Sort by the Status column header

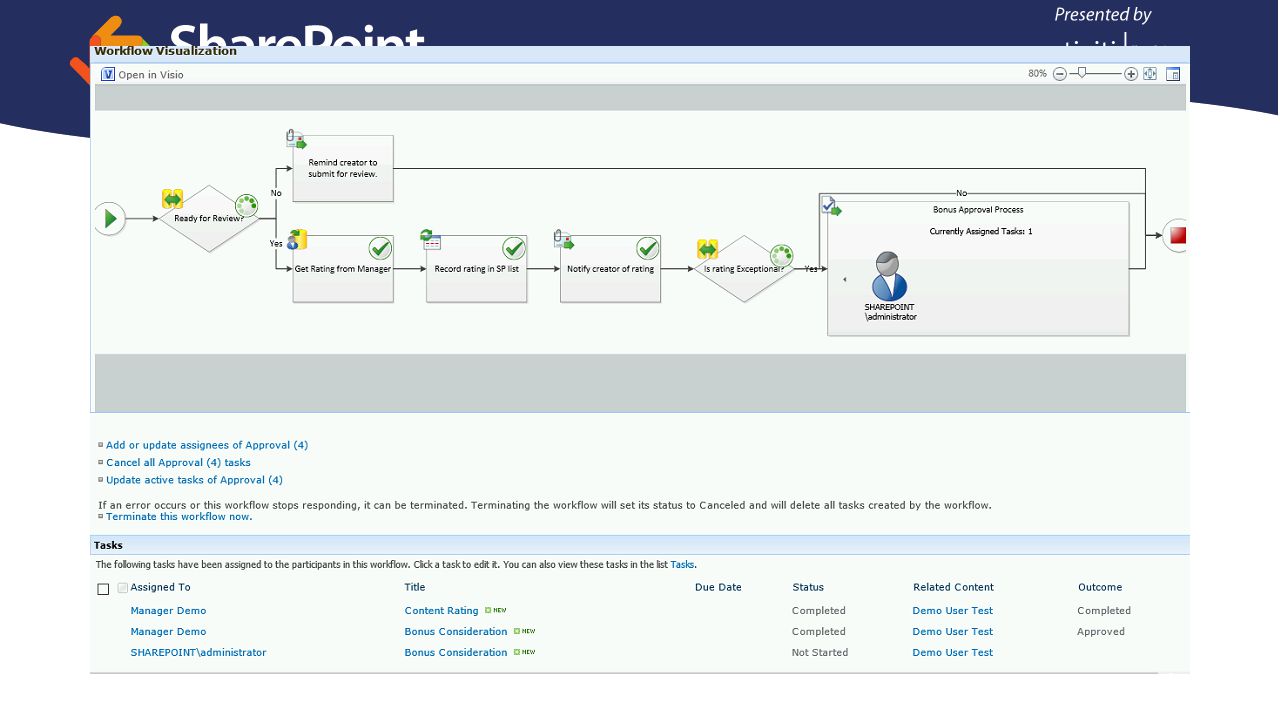808,588
